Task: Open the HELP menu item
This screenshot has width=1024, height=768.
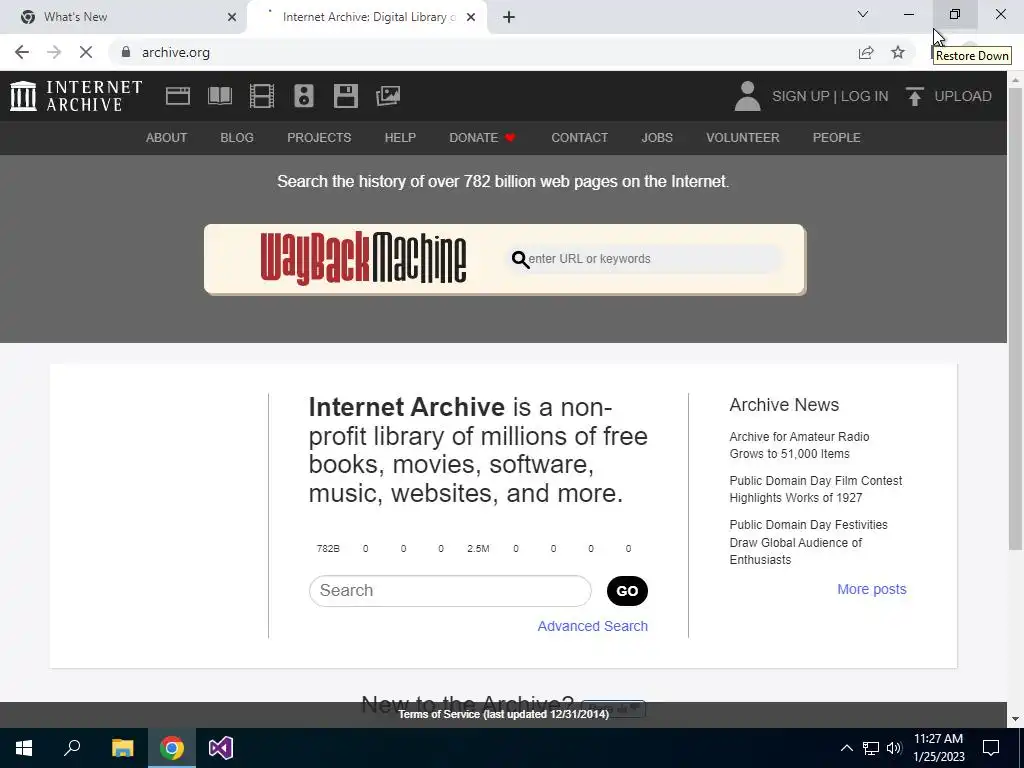Action: pos(400,138)
